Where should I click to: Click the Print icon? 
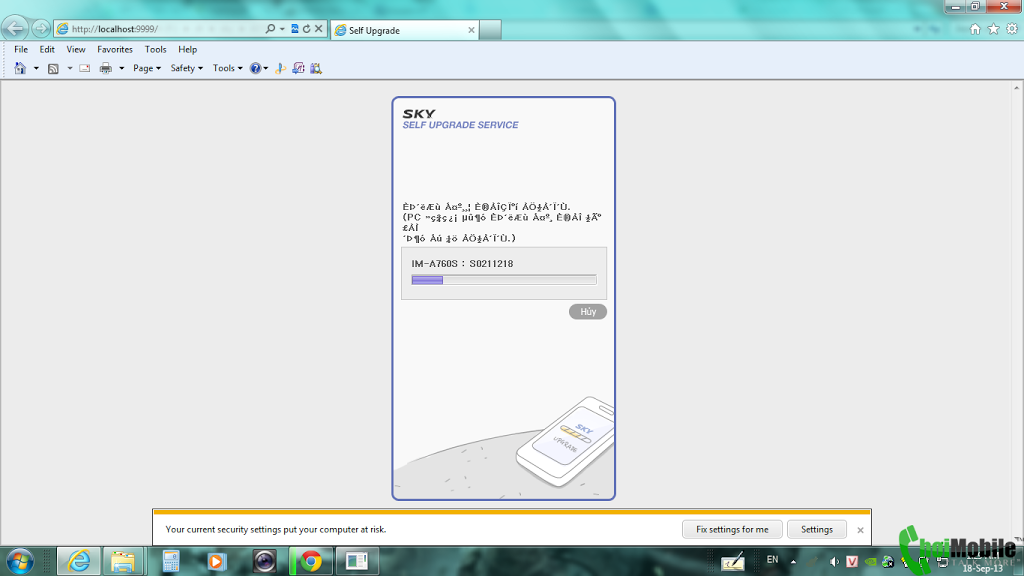point(105,68)
